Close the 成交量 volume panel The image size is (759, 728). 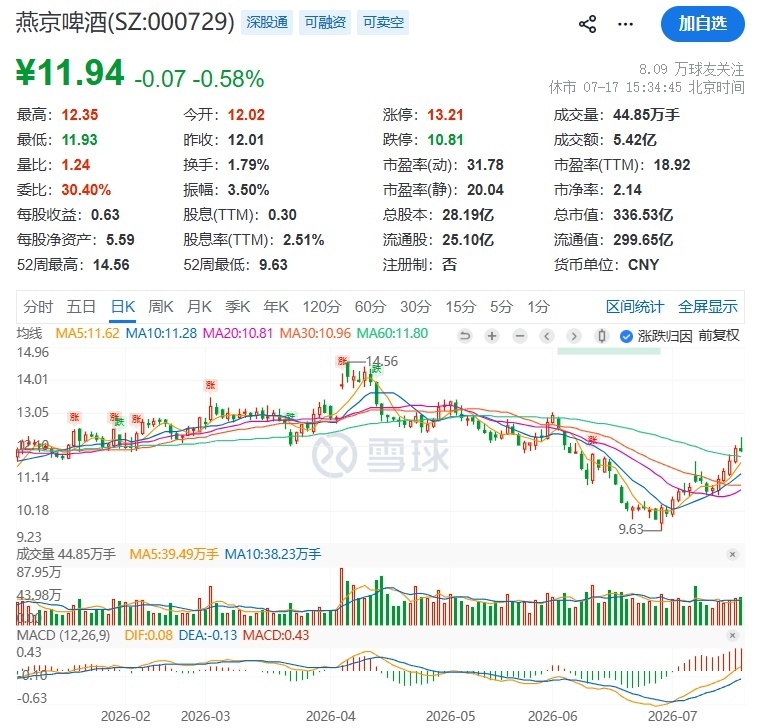click(x=732, y=554)
